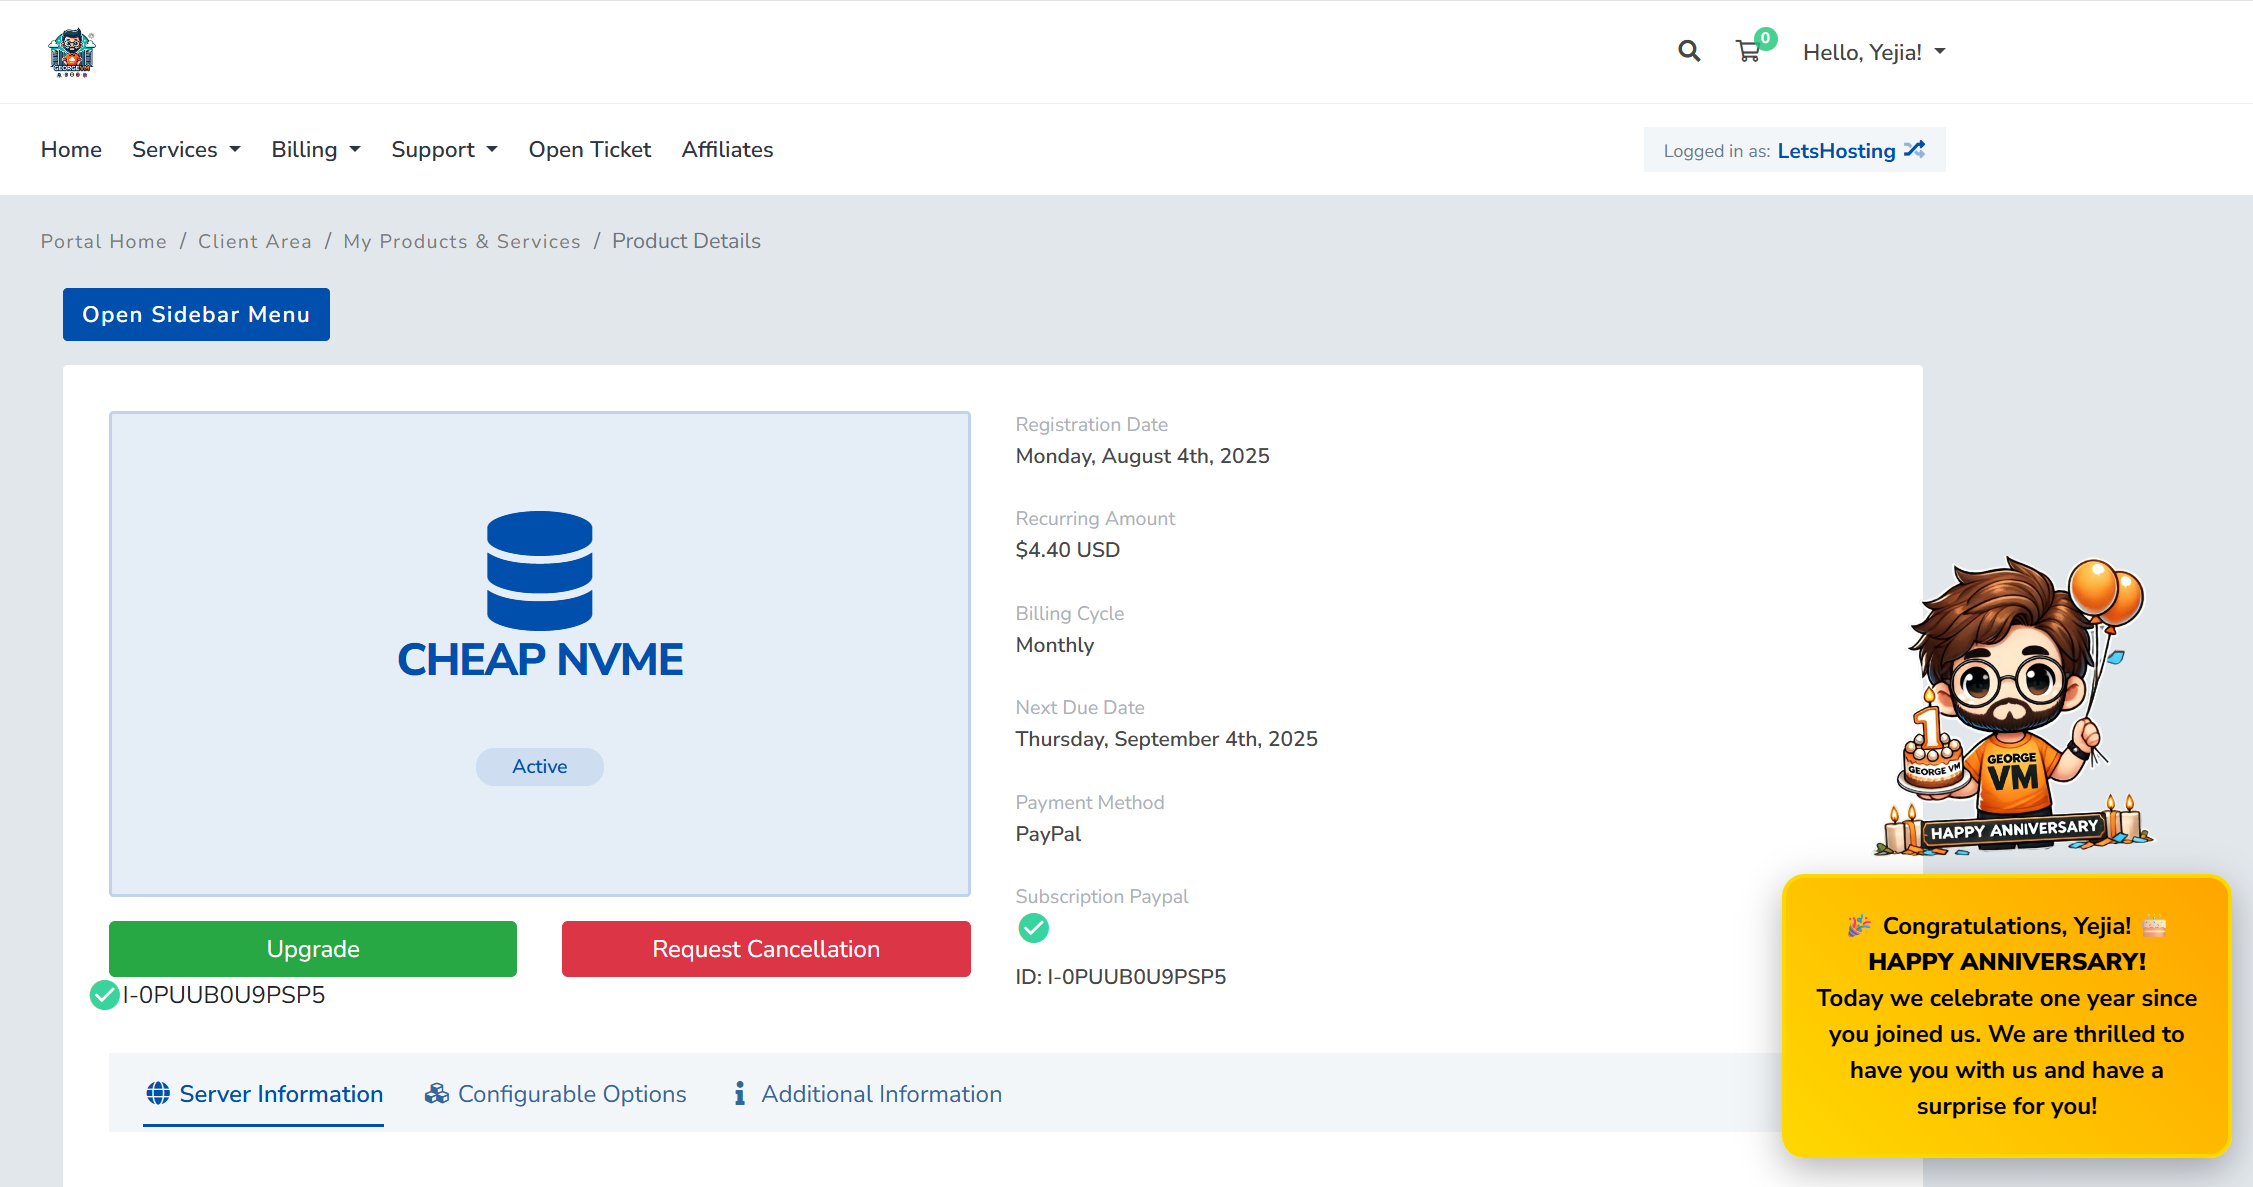This screenshot has width=2253, height=1187.
Task: Go to Home in the navigation bar
Action: (71, 149)
